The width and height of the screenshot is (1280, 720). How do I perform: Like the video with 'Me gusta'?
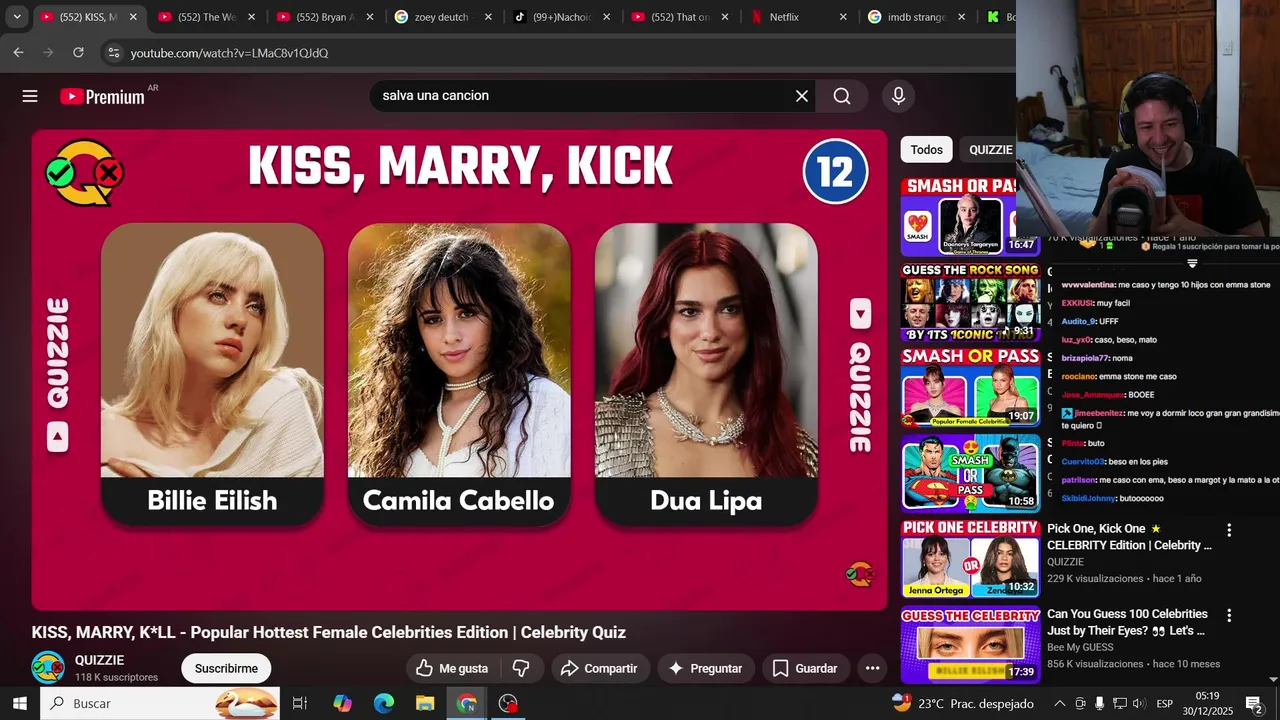pos(452,668)
